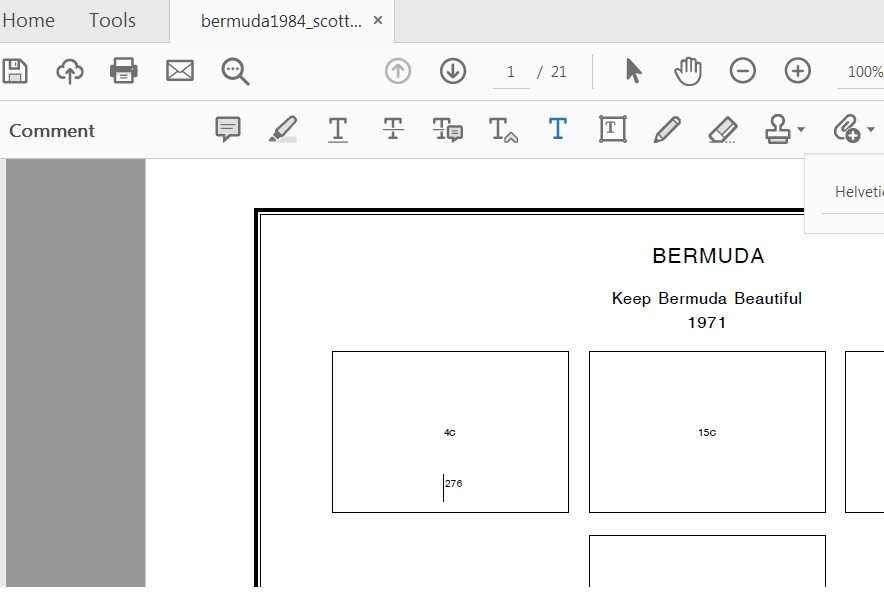Click the cloud upload icon
This screenshot has width=884, height=600.
(69, 71)
